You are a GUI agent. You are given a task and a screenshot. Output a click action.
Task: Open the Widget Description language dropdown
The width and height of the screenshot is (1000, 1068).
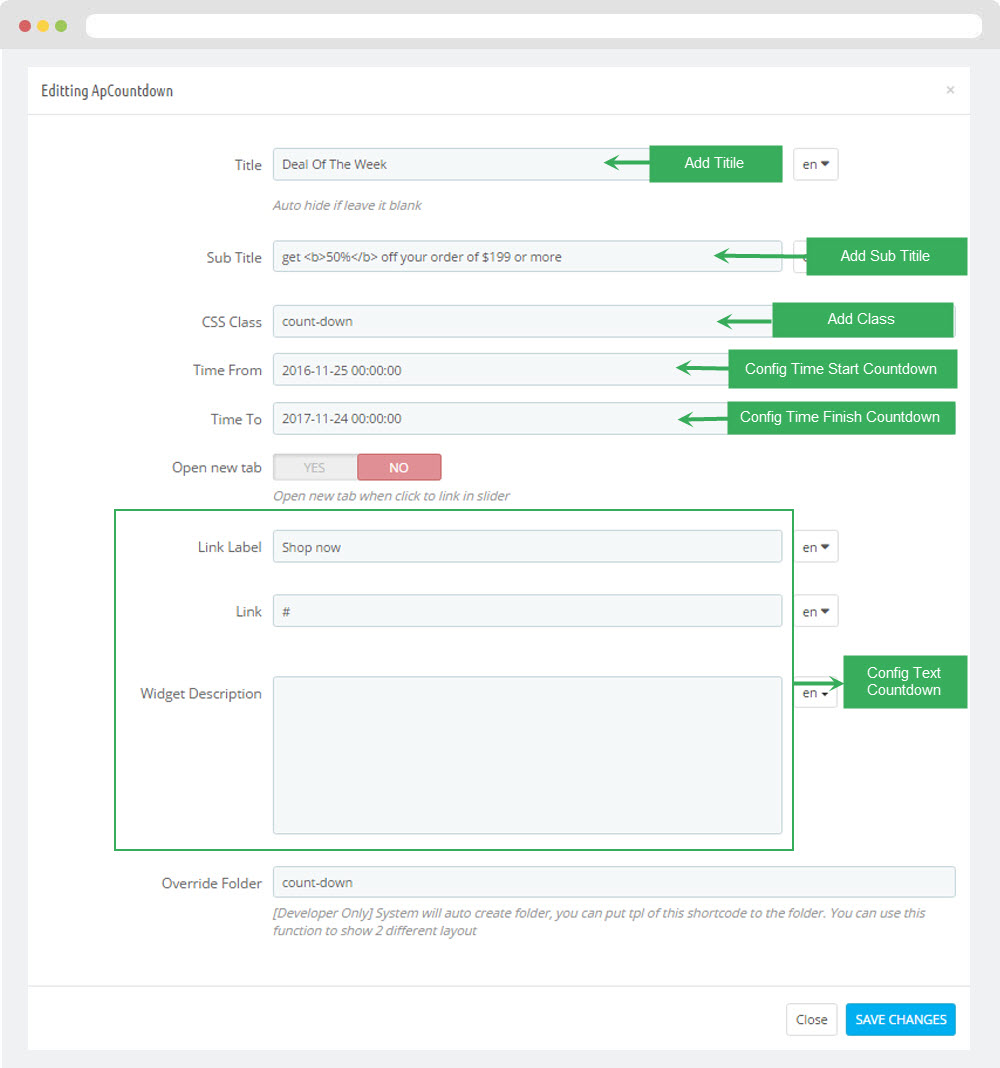pyautogui.click(x=815, y=693)
